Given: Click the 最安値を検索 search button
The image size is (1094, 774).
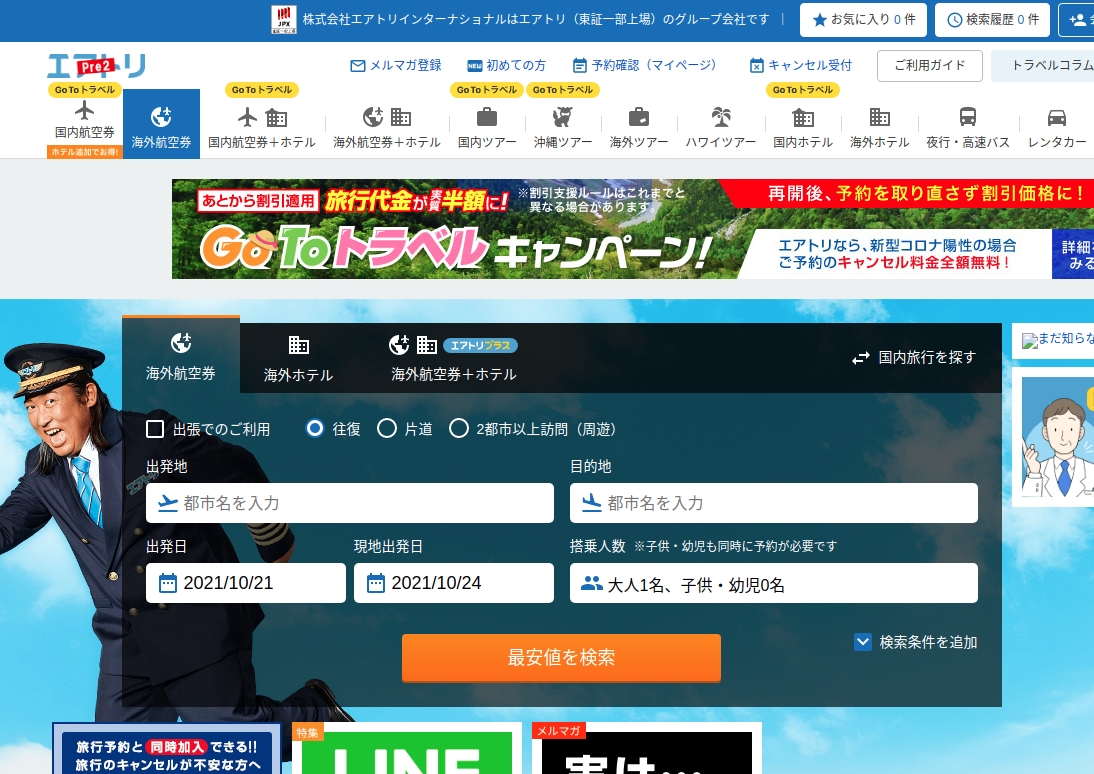Looking at the screenshot, I should (x=561, y=657).
